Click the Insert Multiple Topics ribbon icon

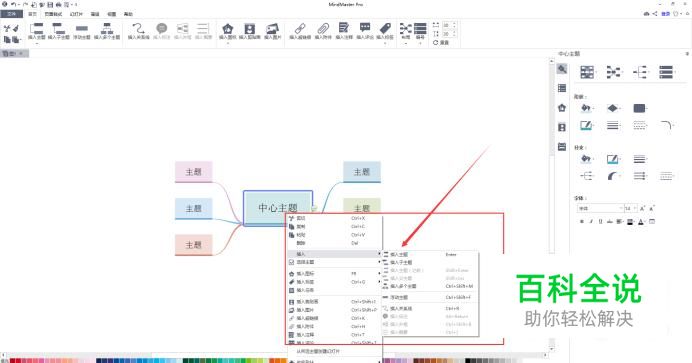(x=107, y=29)
